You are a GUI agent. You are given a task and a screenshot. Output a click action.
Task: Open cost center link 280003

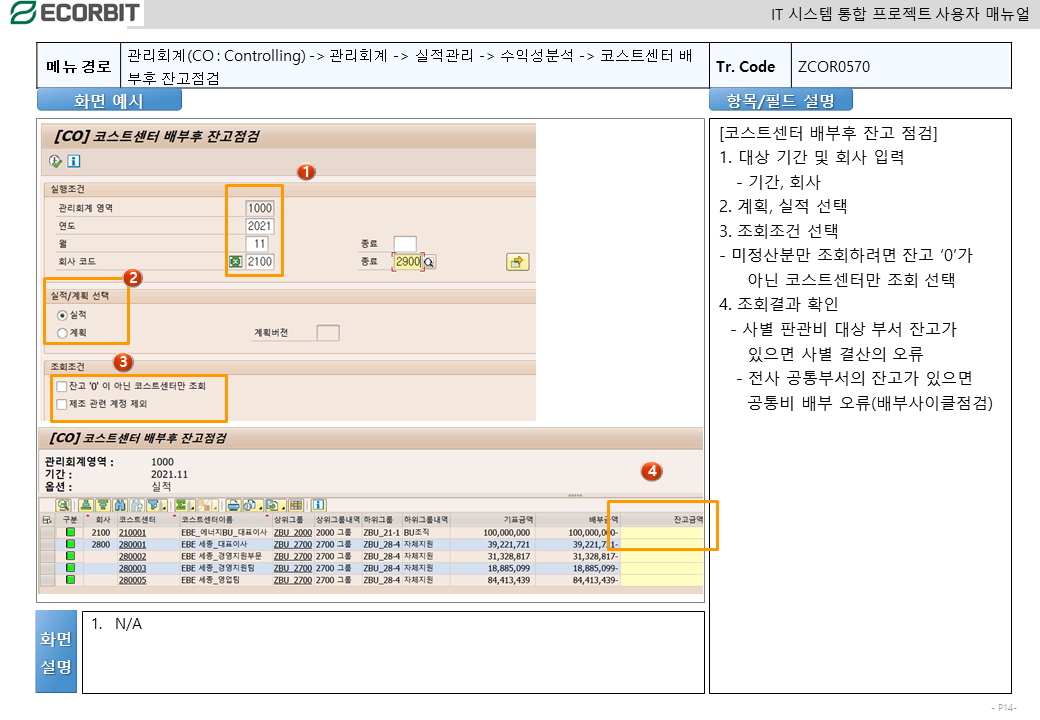coord(133,568)
